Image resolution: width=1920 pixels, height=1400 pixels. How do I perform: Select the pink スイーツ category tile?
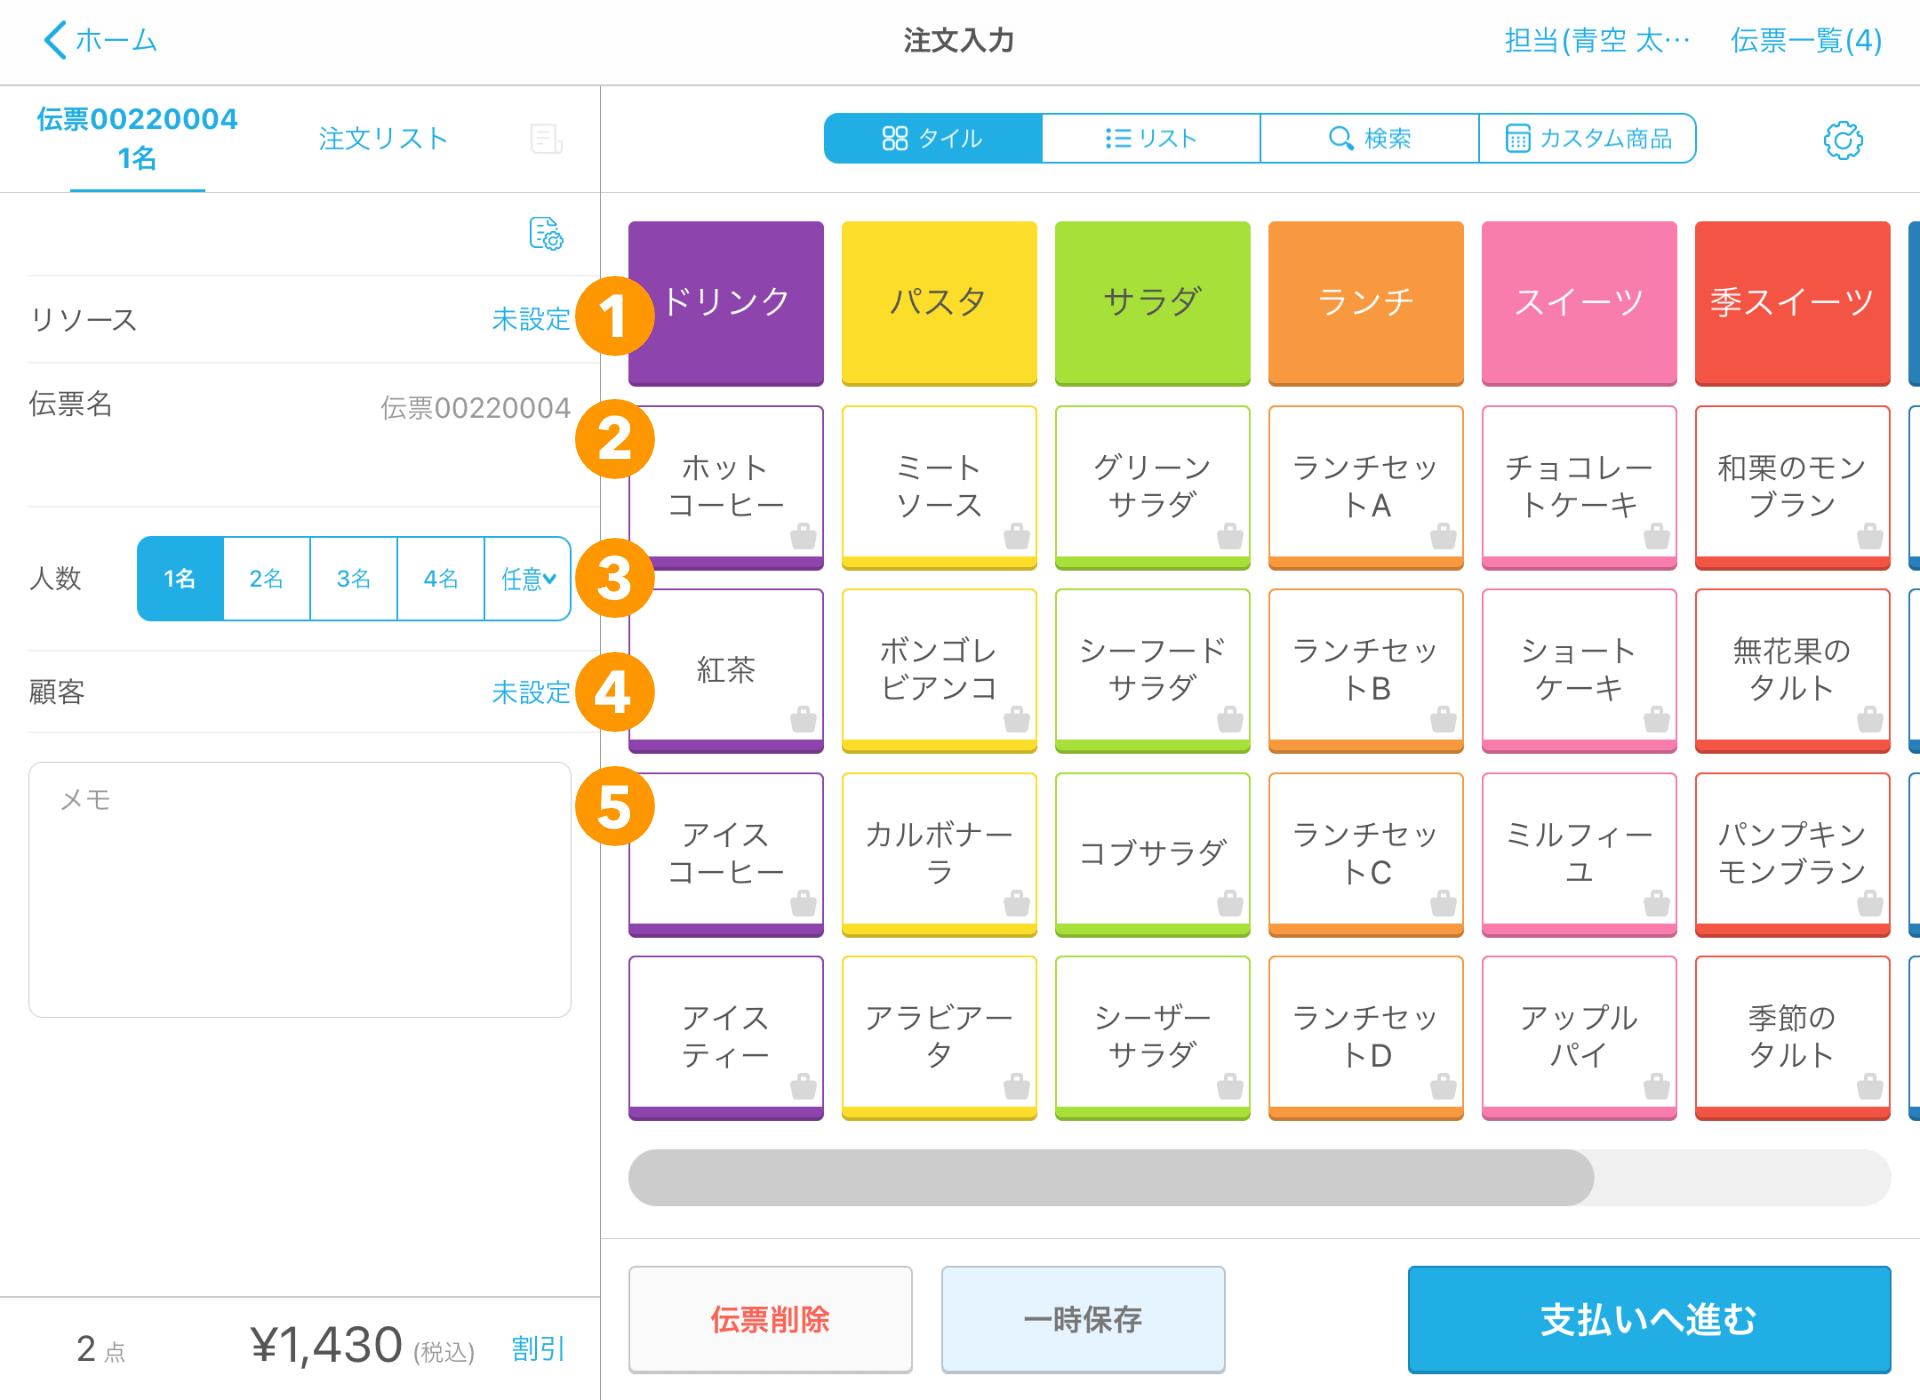1579,303
